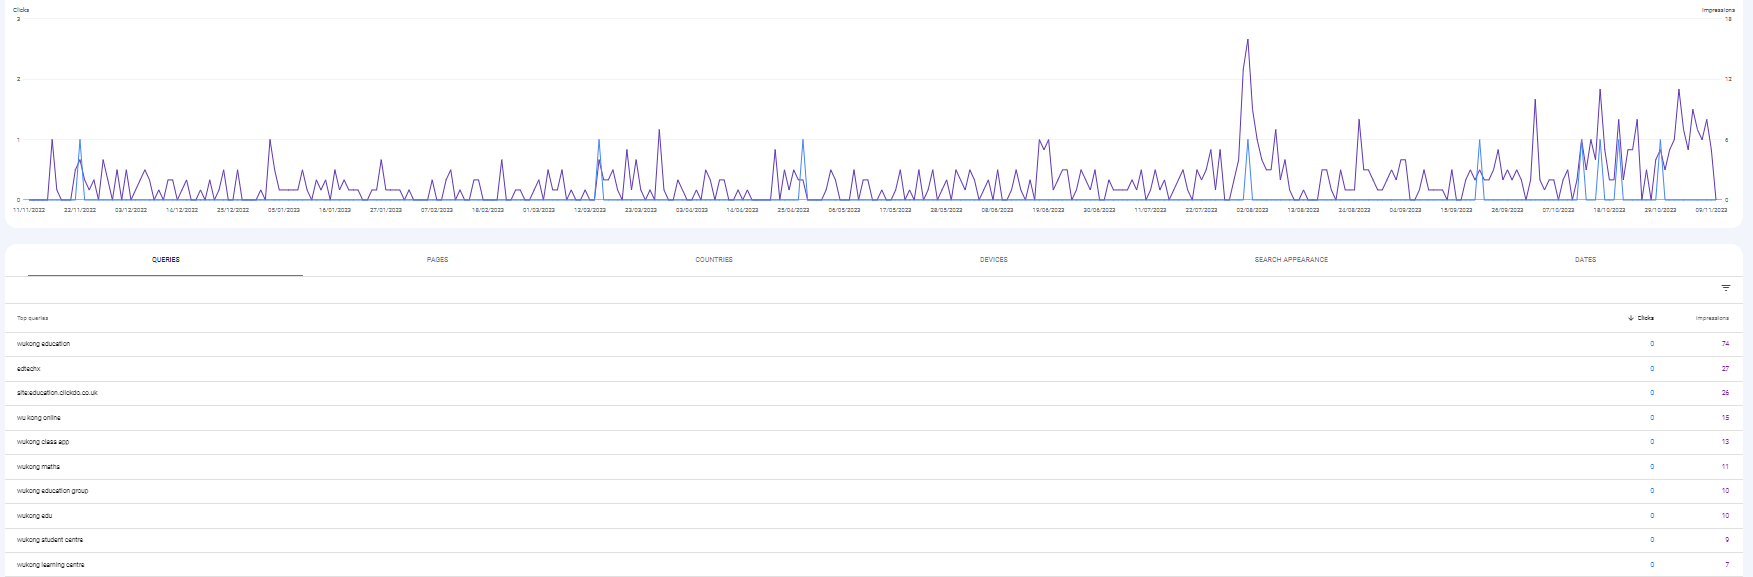
Task: Show the Dates tab
Action: (1585, 260)
